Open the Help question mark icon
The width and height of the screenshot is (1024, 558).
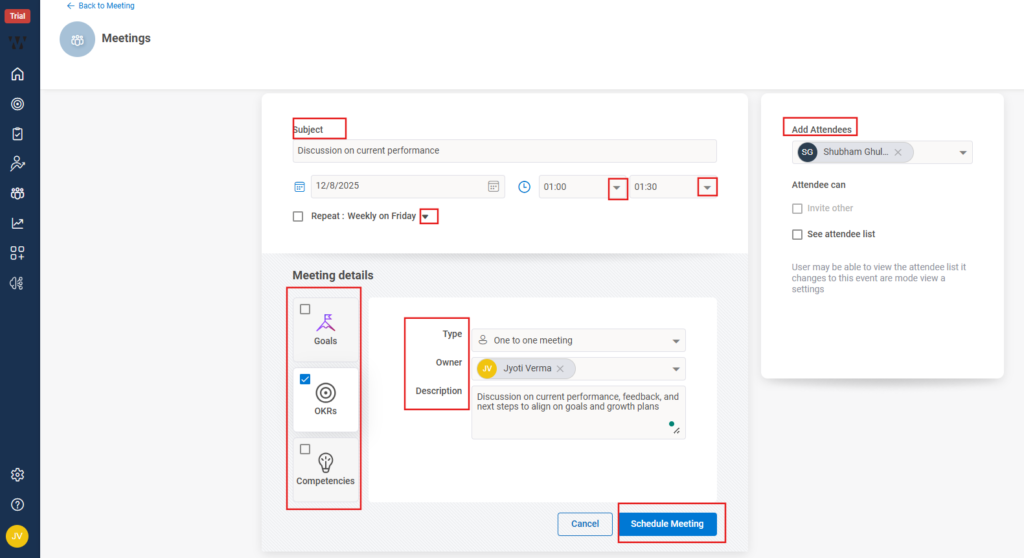(x=17, y=505)
